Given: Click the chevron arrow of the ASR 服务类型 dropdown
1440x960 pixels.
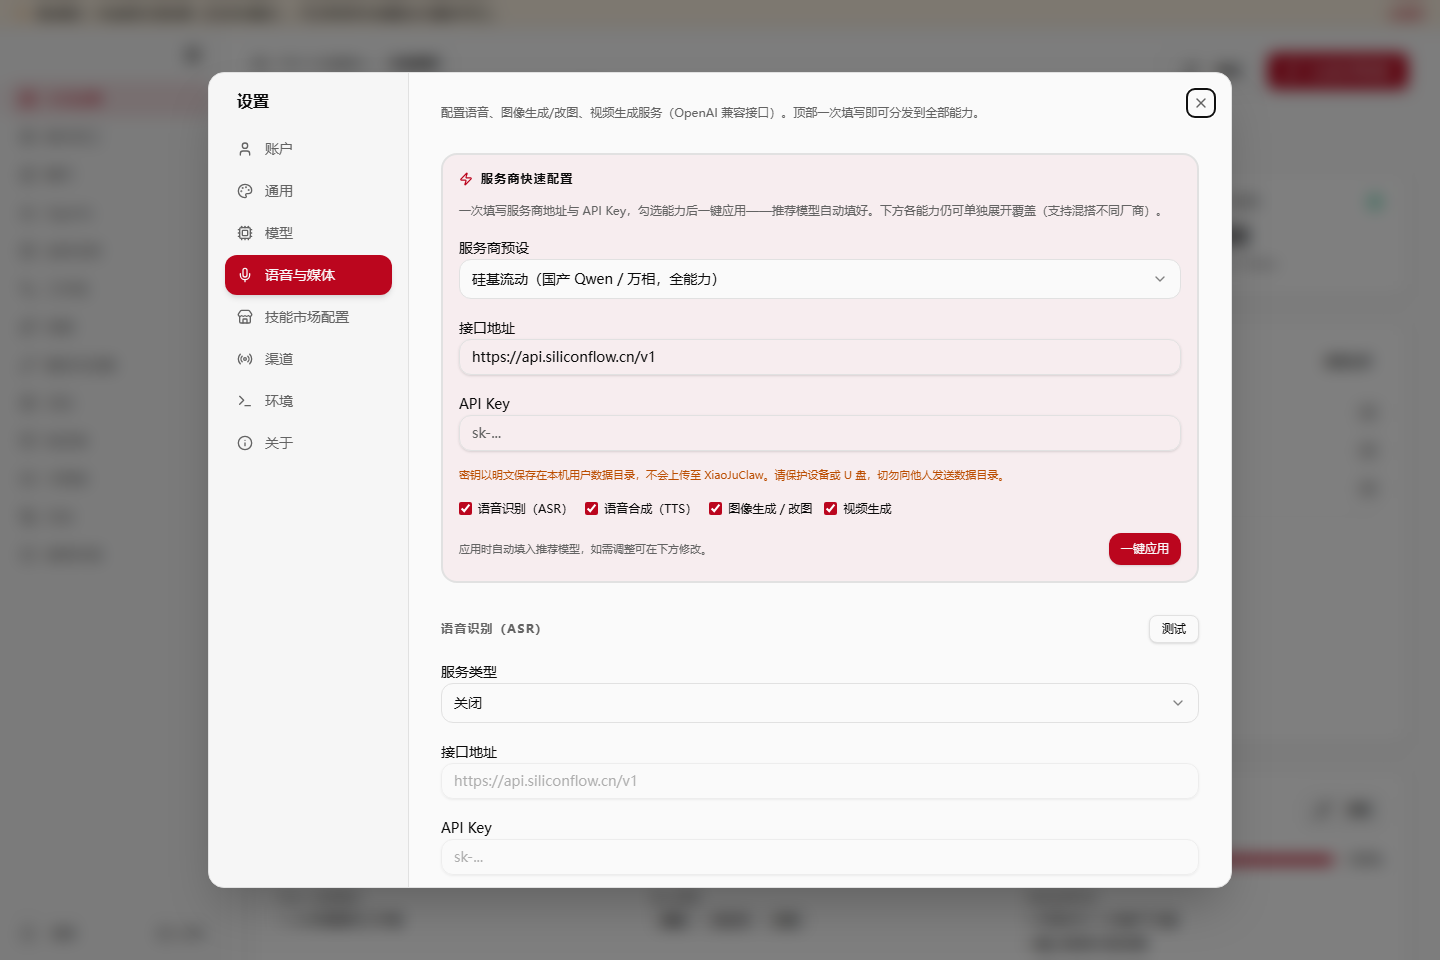Looking at the screenshot, I should (x=1178, y=703).
